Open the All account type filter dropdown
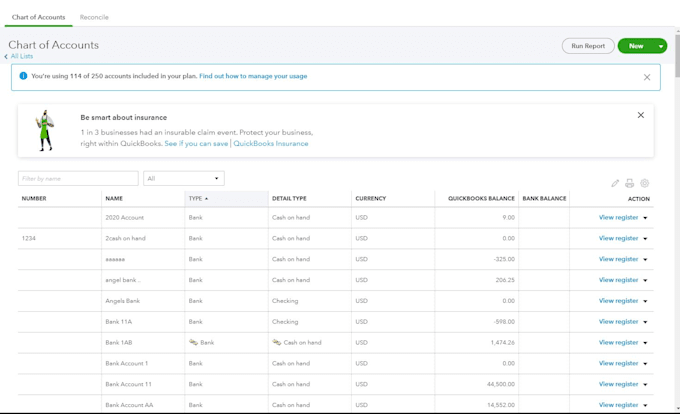Viewport: 680px width, 414px height. point(183,179)
